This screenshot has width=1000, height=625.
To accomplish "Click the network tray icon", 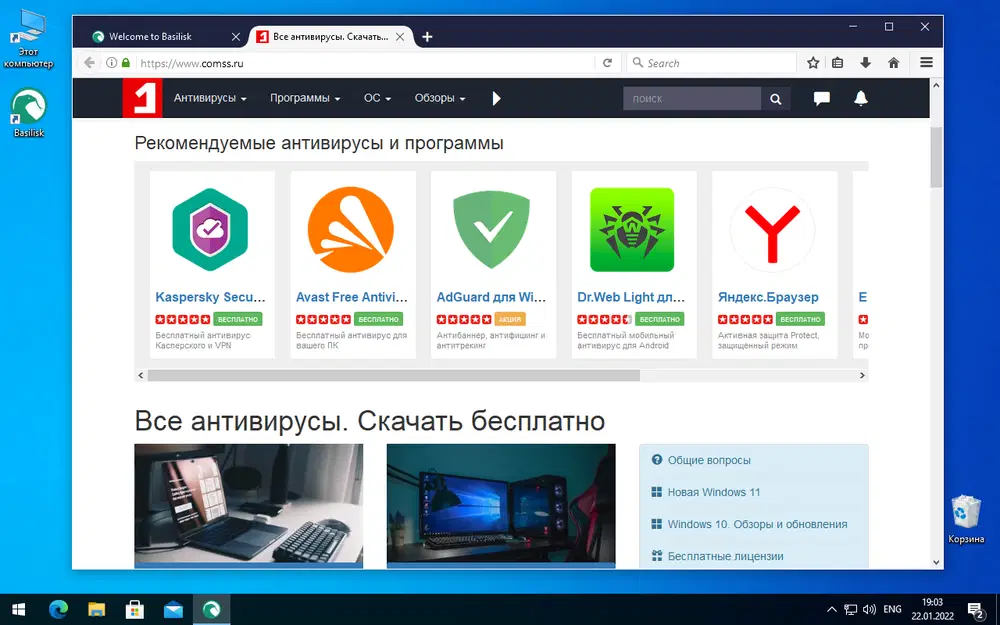I will pyautogui.click(x=850, y=610).
